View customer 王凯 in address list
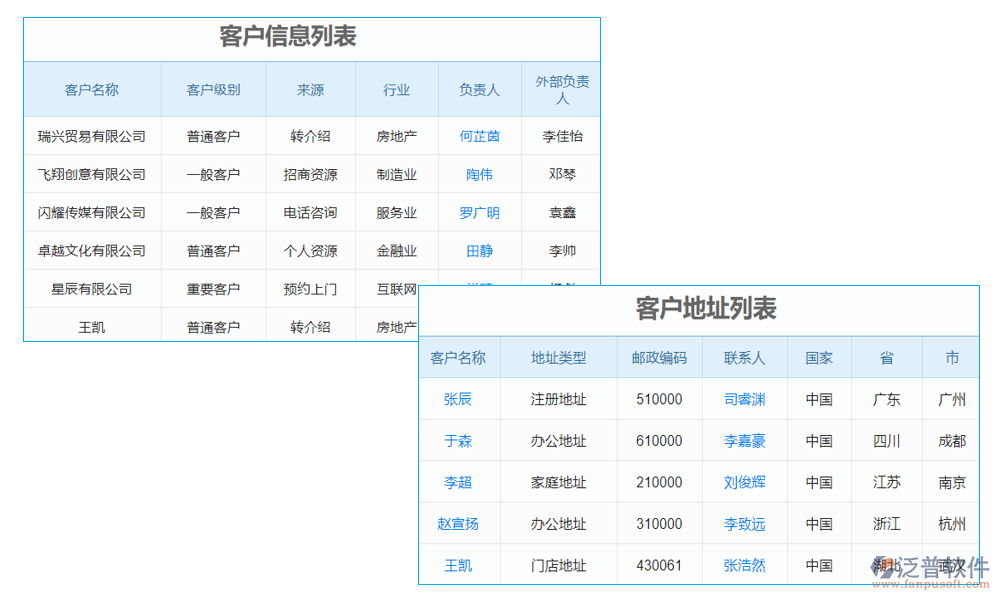This screenshot has width=1000, height=600. pos(457,565)
